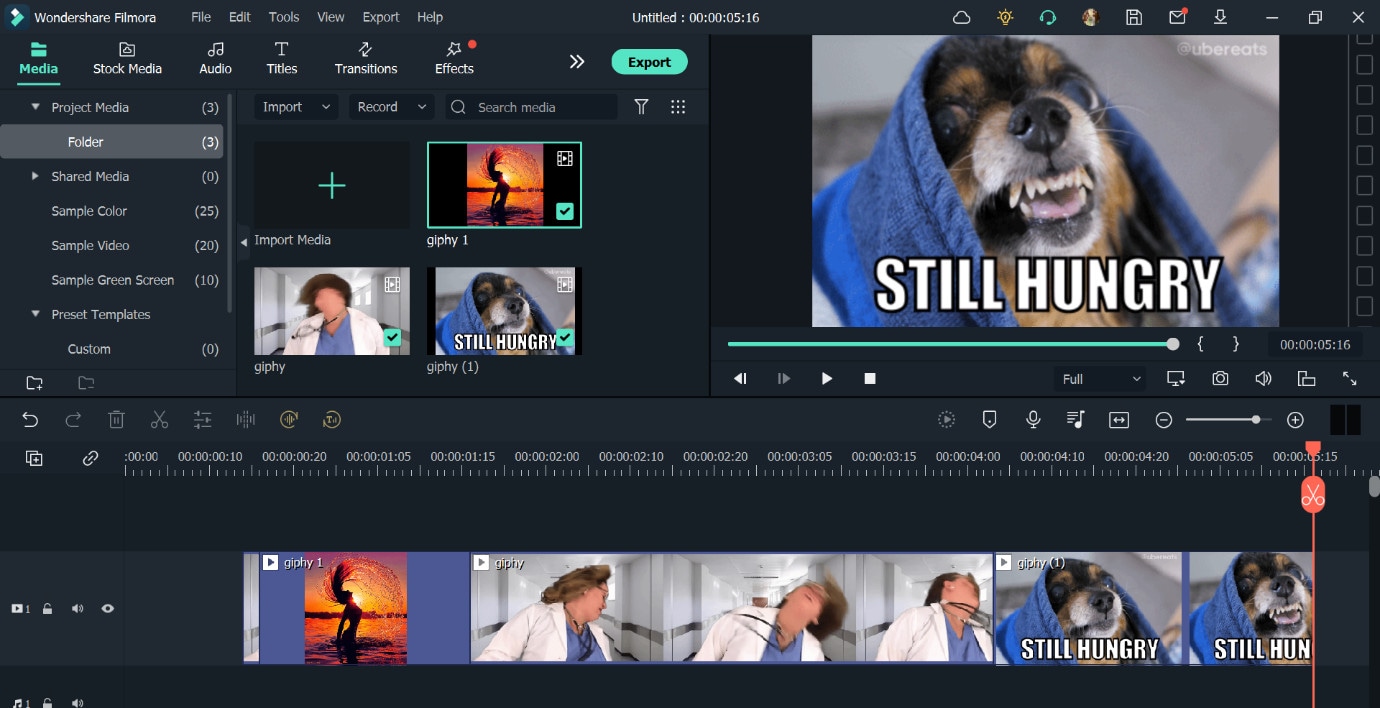
Task: Split clip with scissors toolbar icon
Action: (x=159, y=420)
